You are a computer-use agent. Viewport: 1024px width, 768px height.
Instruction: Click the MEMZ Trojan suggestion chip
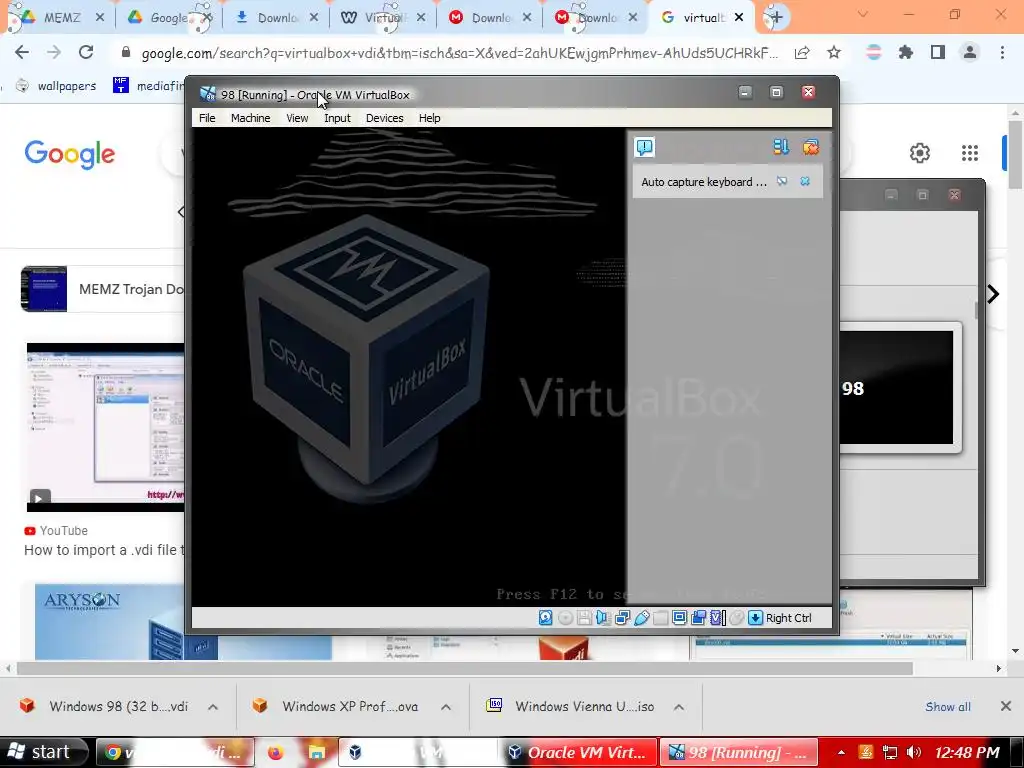(103, 289)
